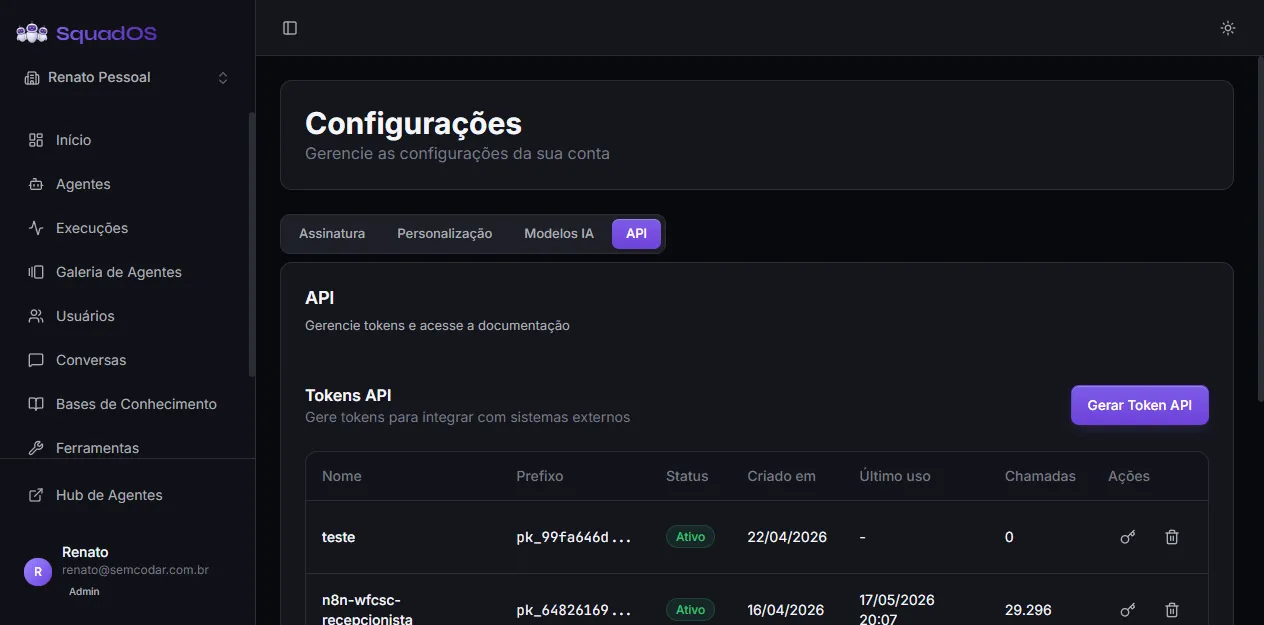Click the key icon for n8n-wfcsc token
1264x625 pixels.
click(1128, 609)
